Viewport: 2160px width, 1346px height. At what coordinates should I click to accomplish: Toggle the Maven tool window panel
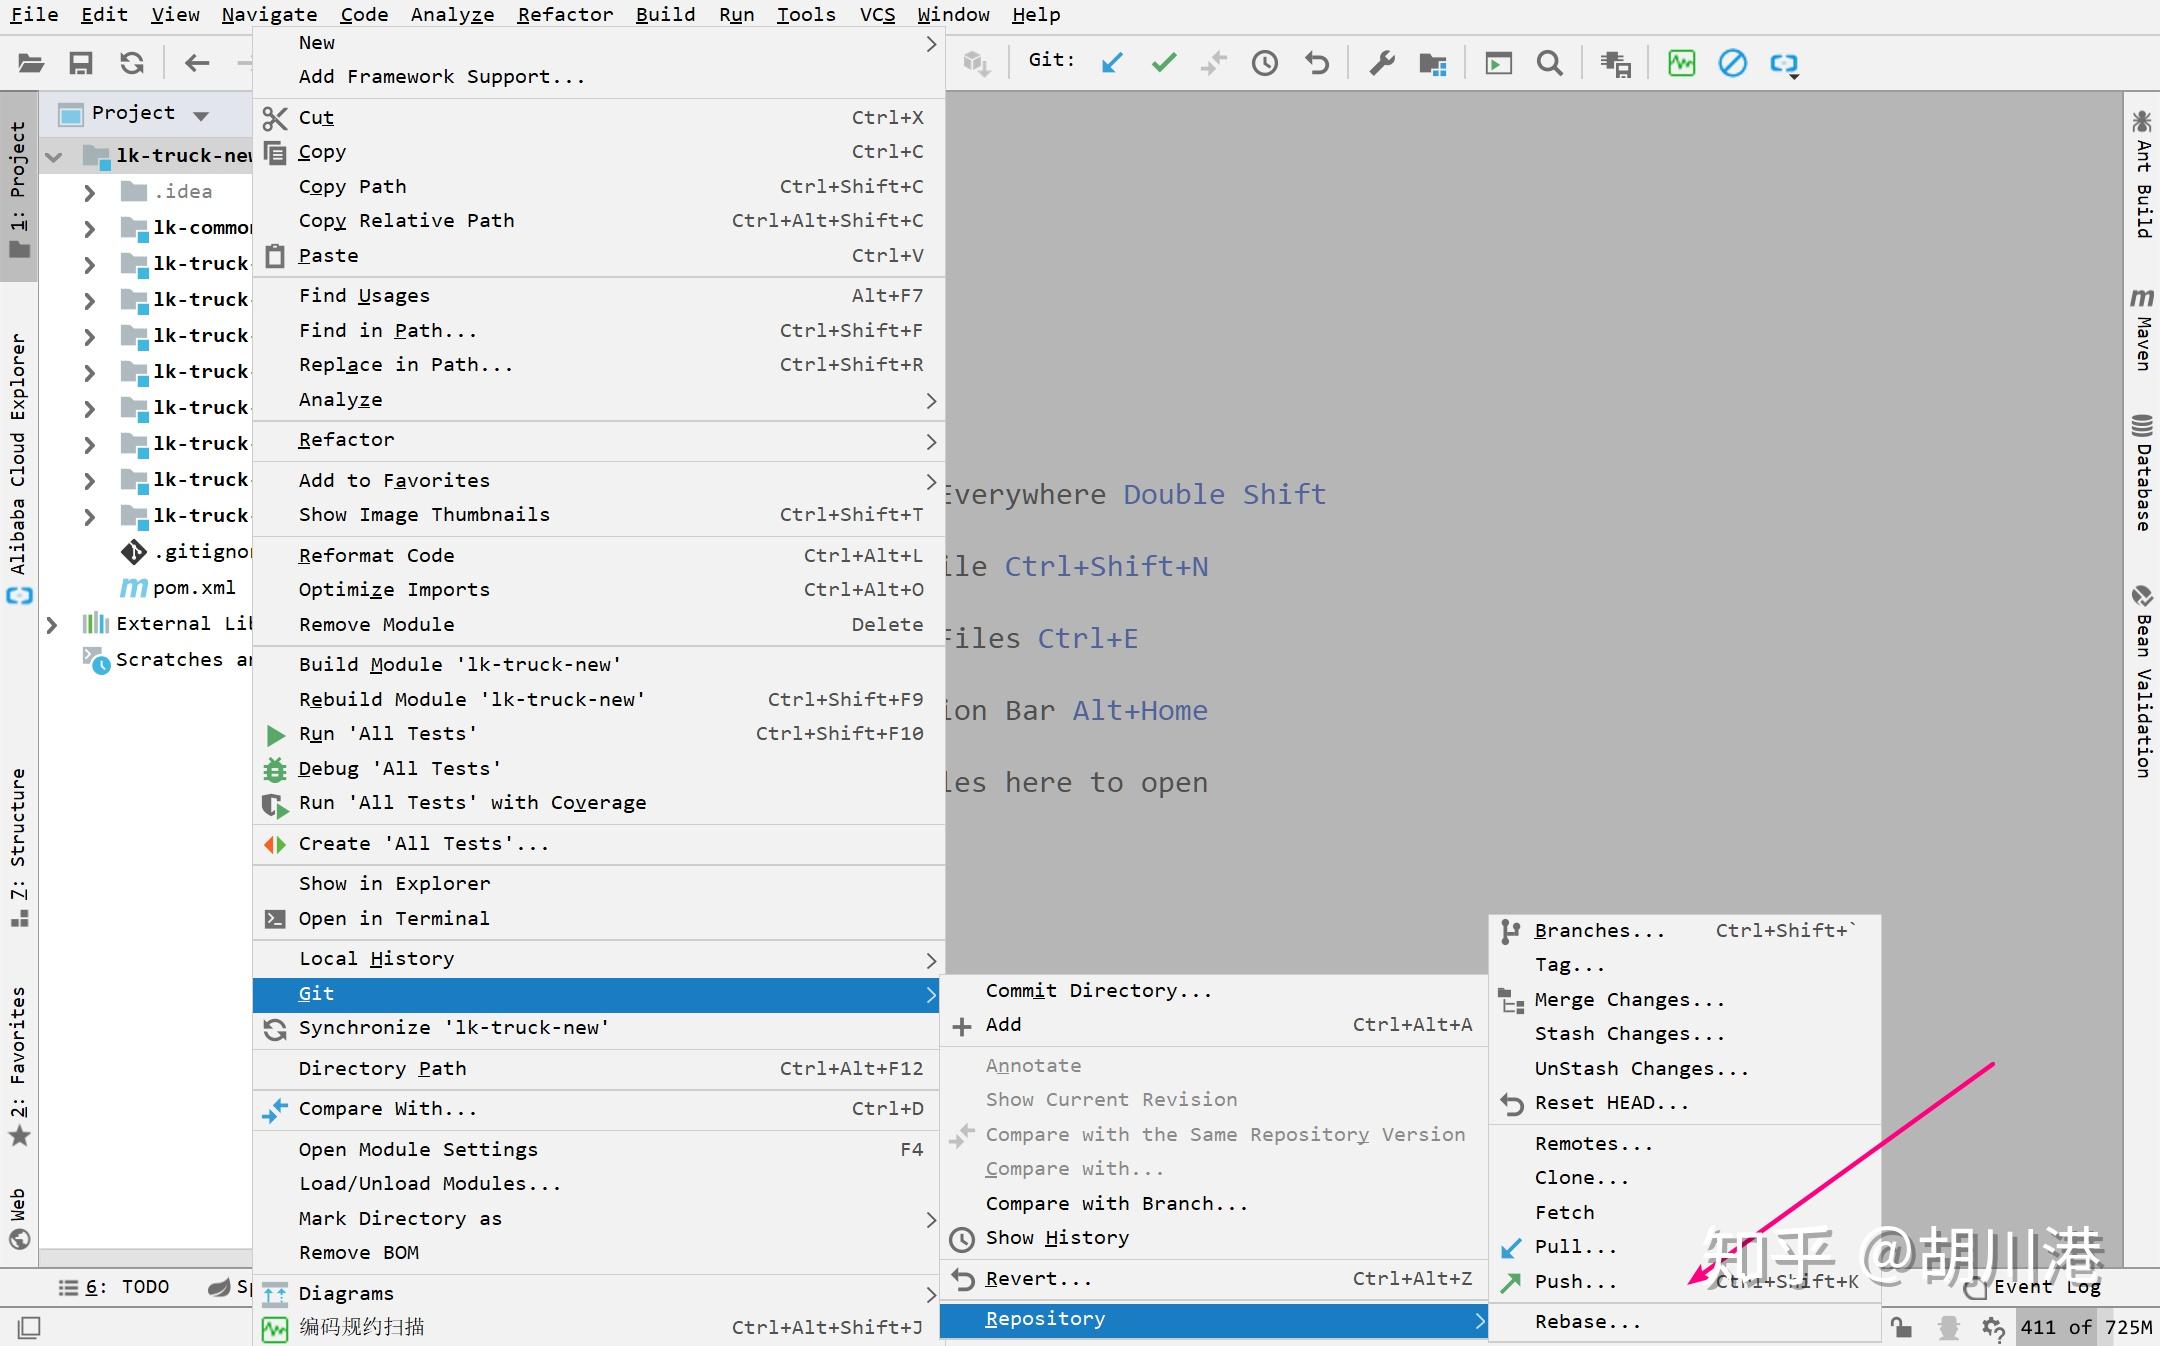pos(2141,330)
